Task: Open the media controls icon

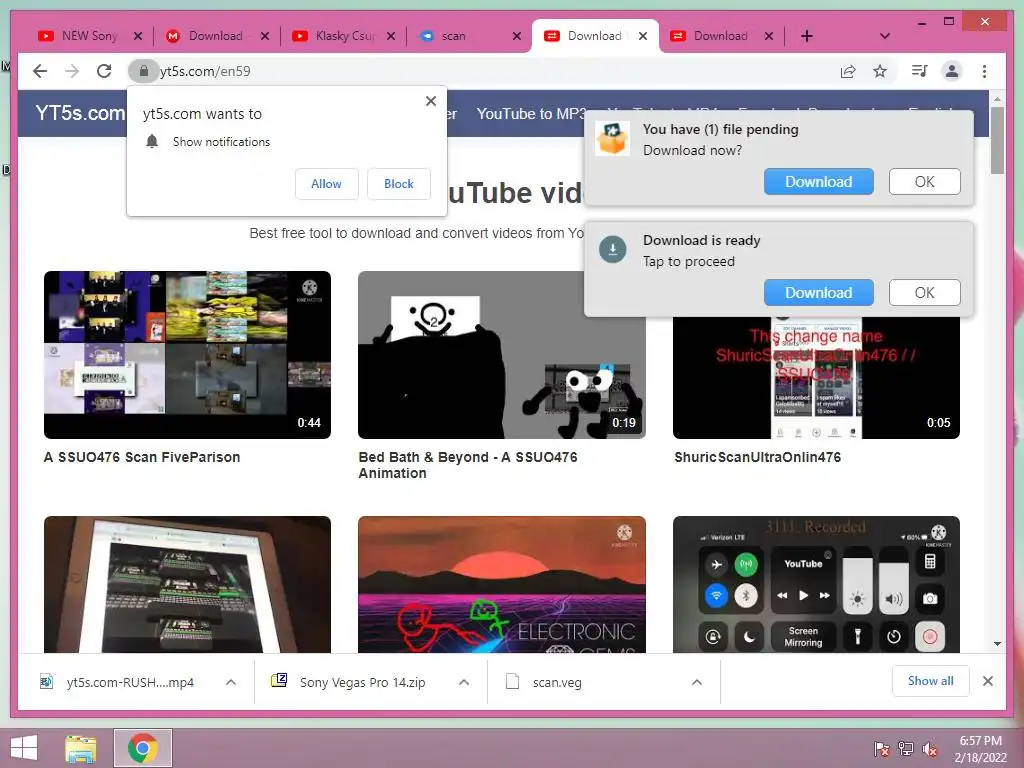Action: [x=920, y=71]
